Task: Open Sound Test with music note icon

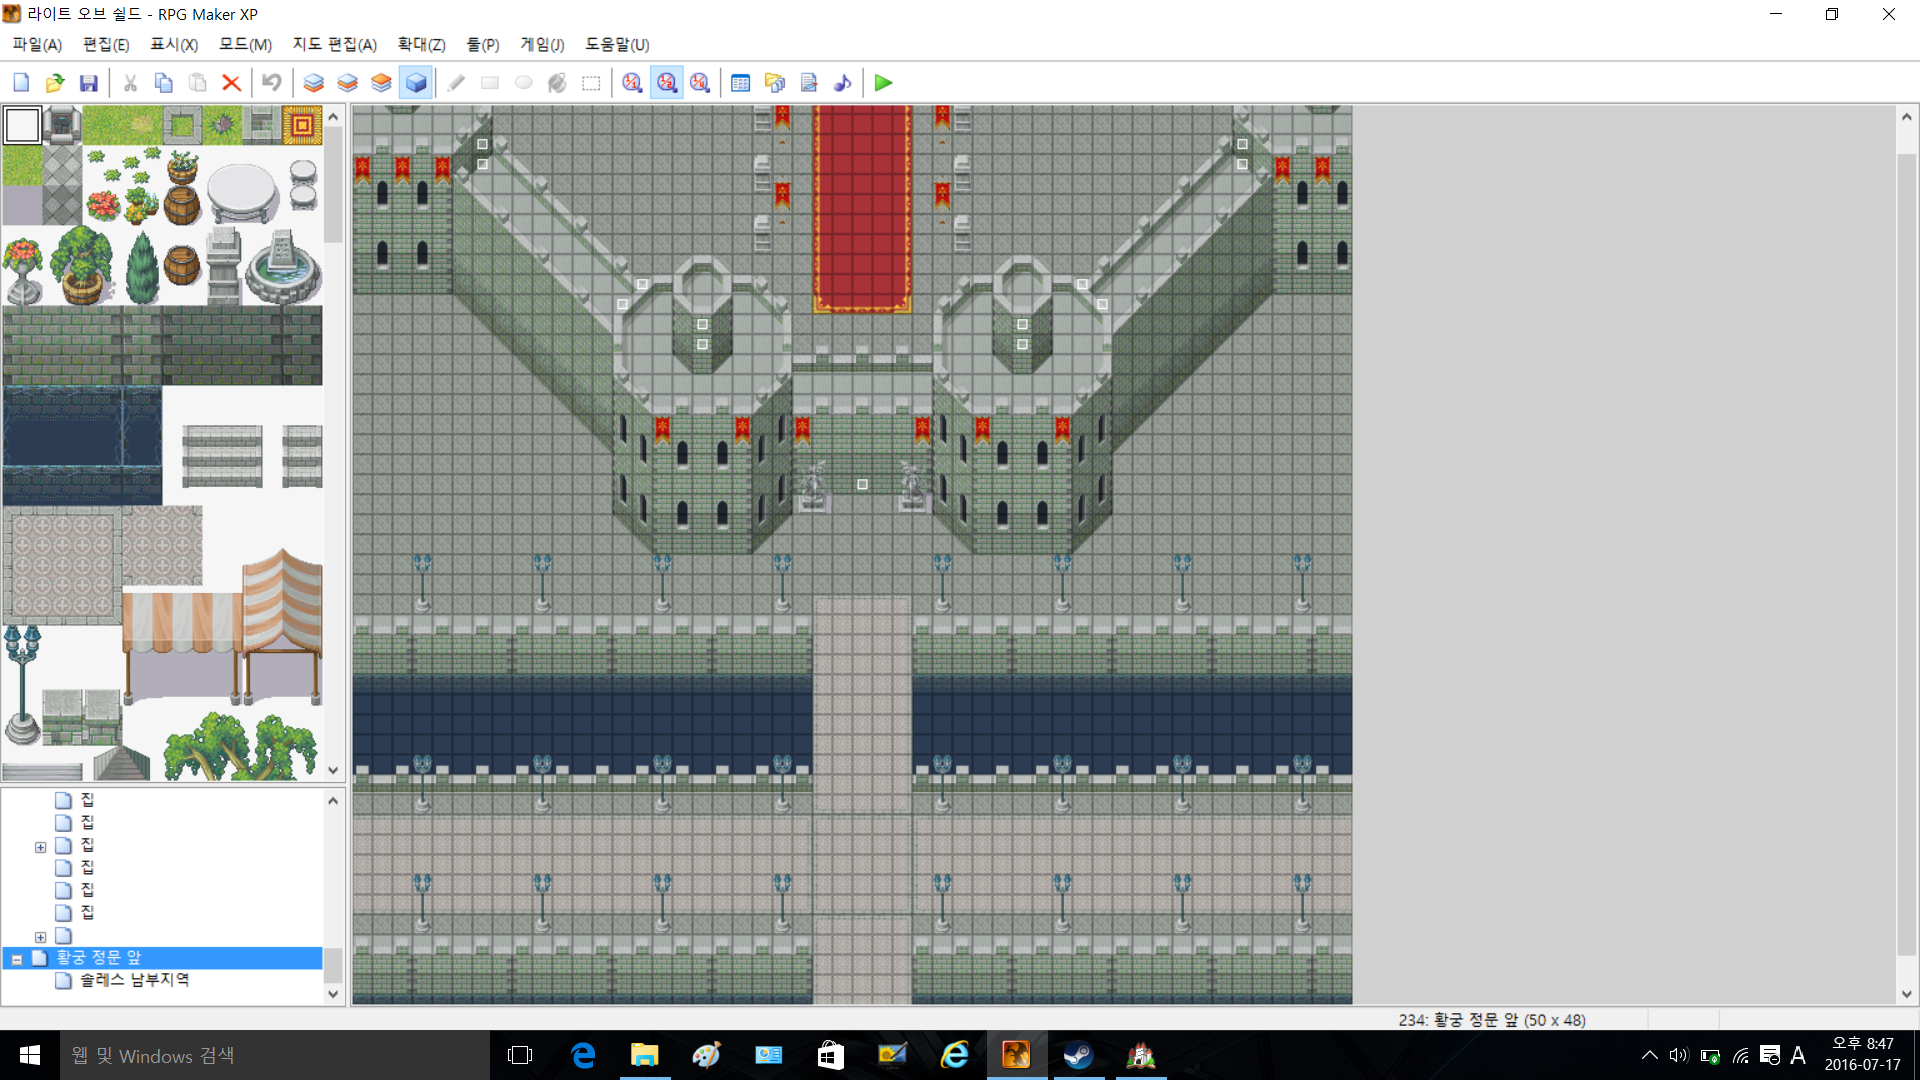Action: tap(843, 83)
